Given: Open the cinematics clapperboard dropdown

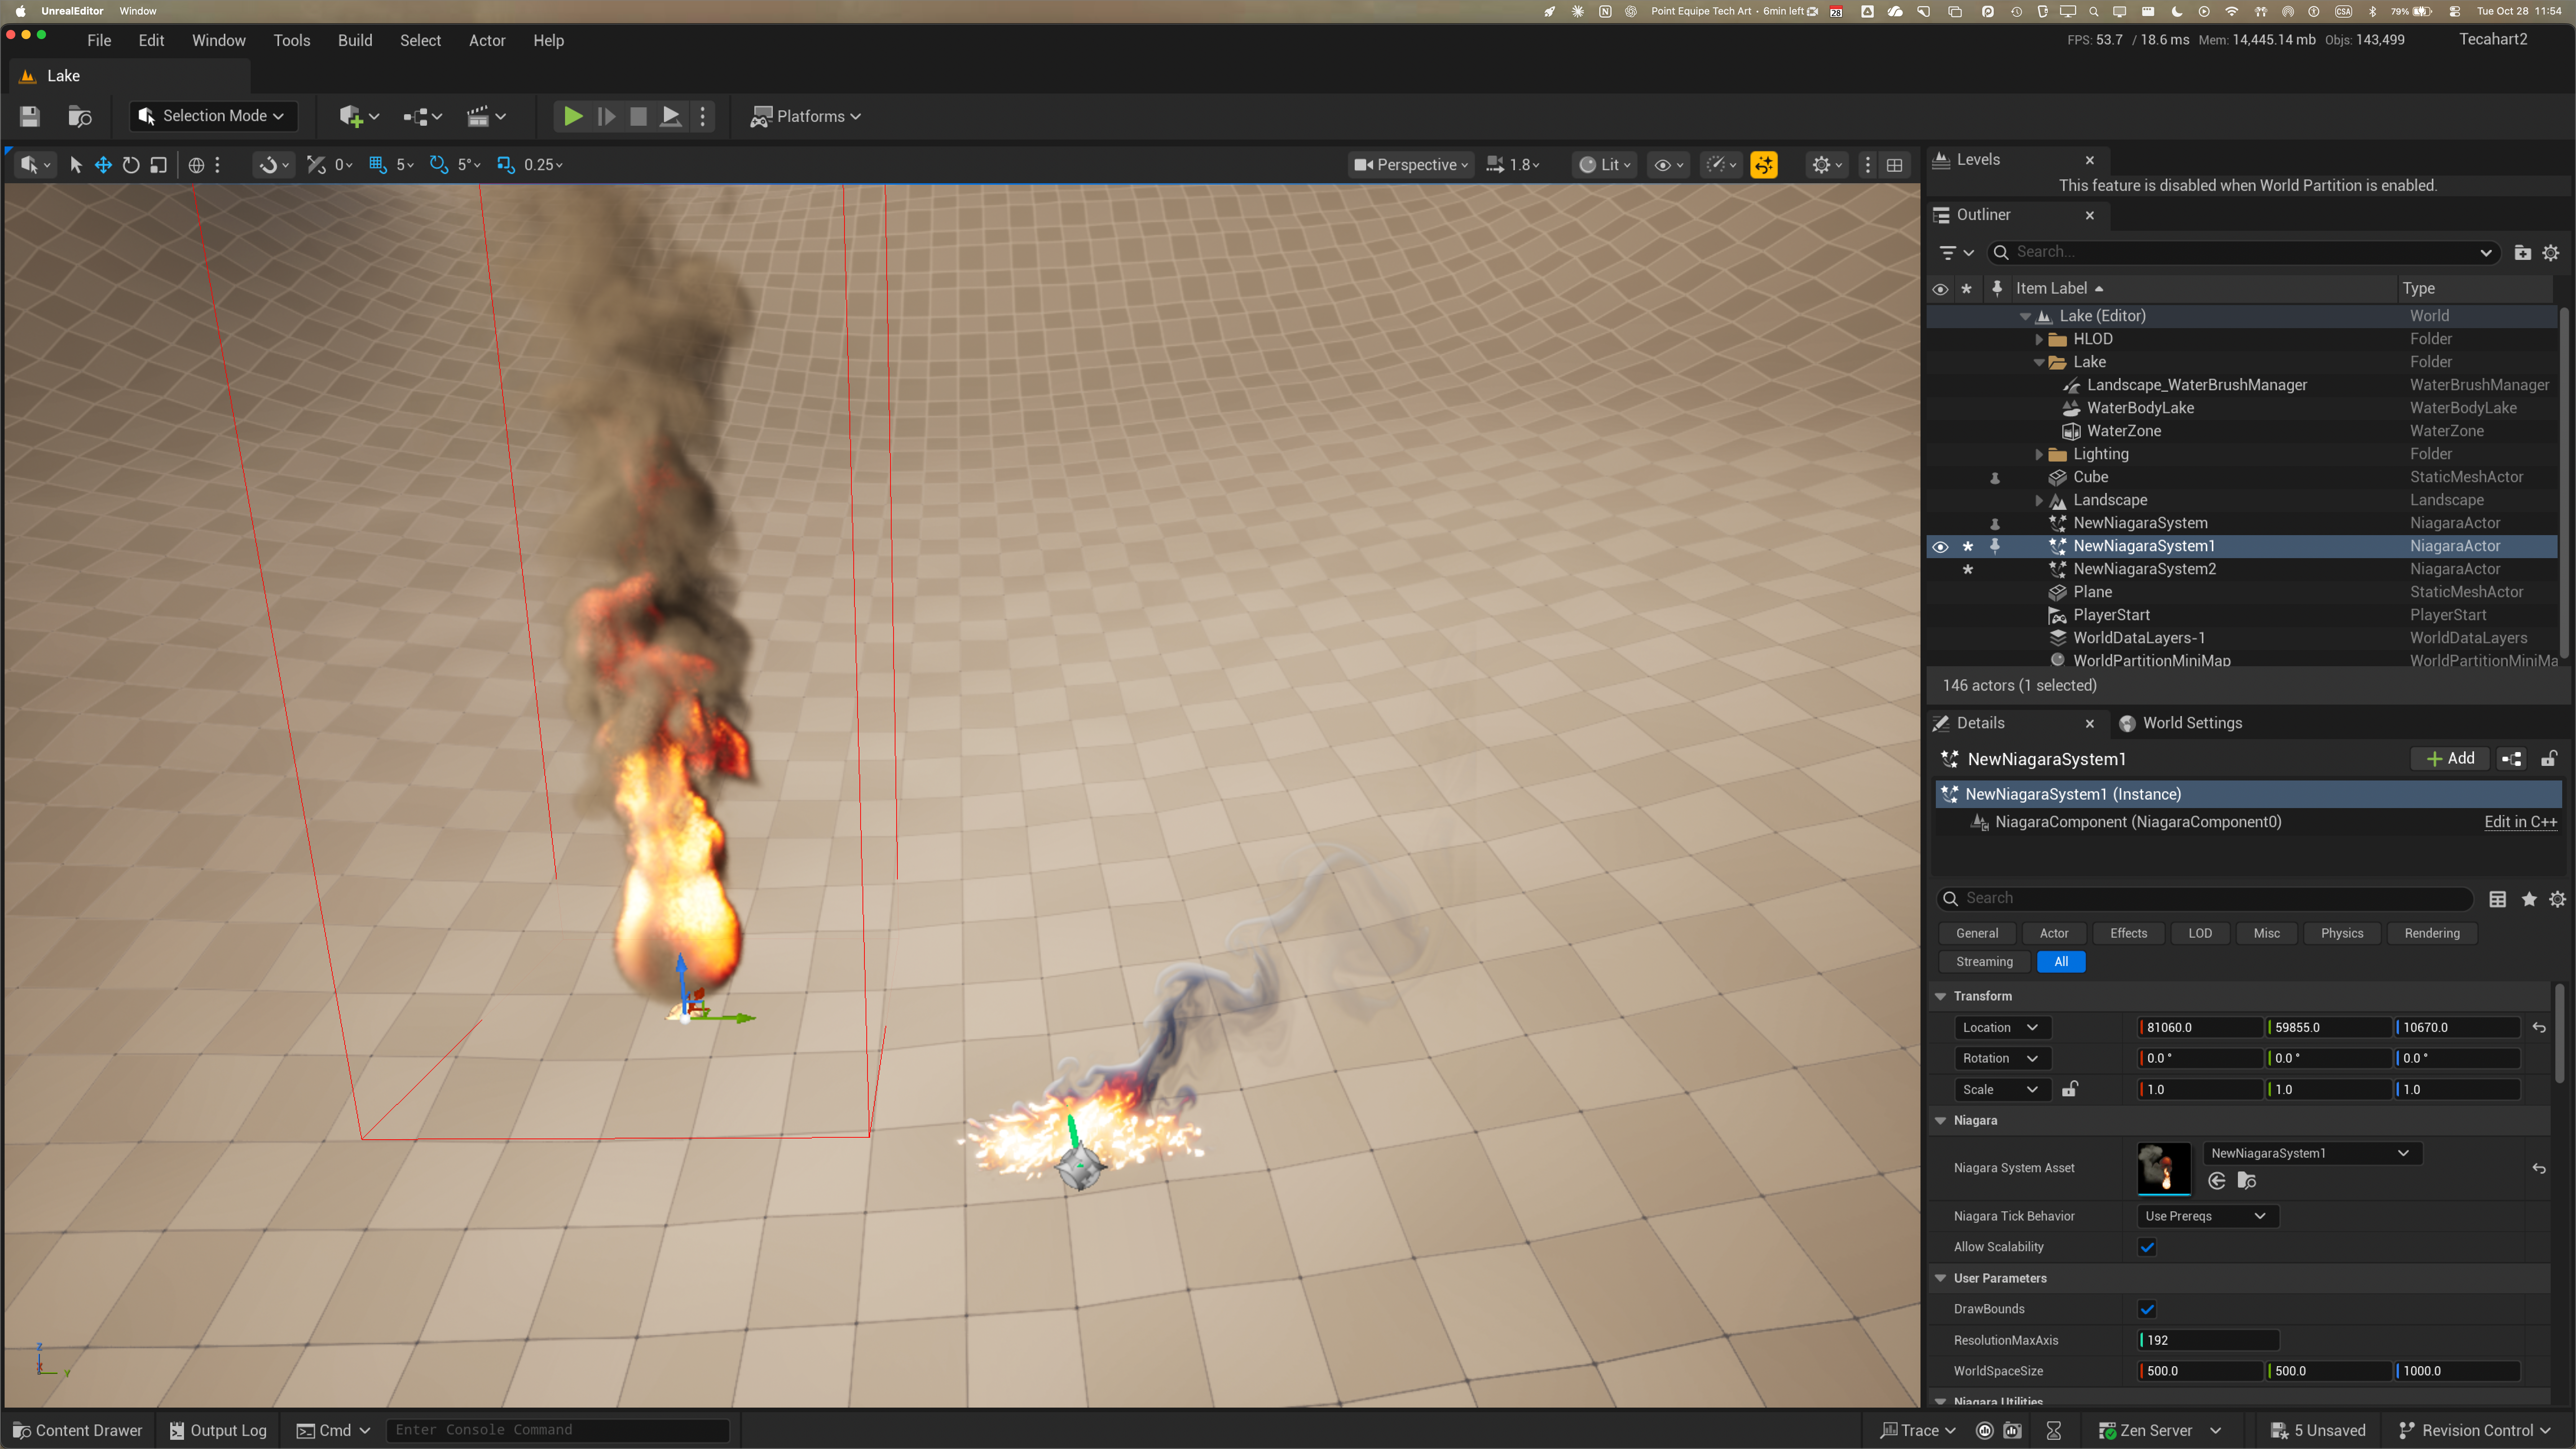Looking at the screenshot, I should pyautogui.click(x=486, y=116).
